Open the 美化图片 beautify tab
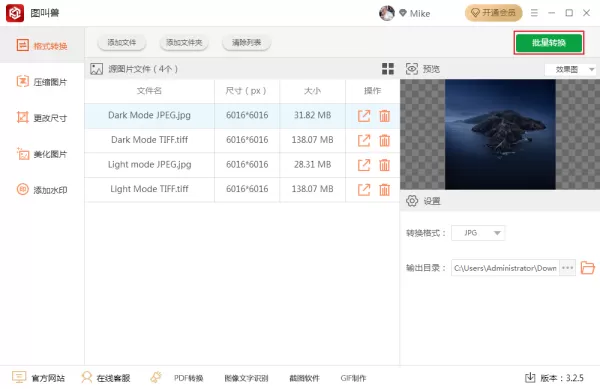Screen dimensions: 600x389 (42, 154)
